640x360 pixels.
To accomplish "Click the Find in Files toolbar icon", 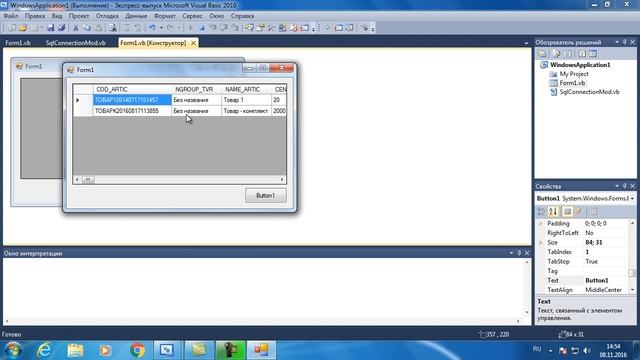I will [x=112, y=28].
